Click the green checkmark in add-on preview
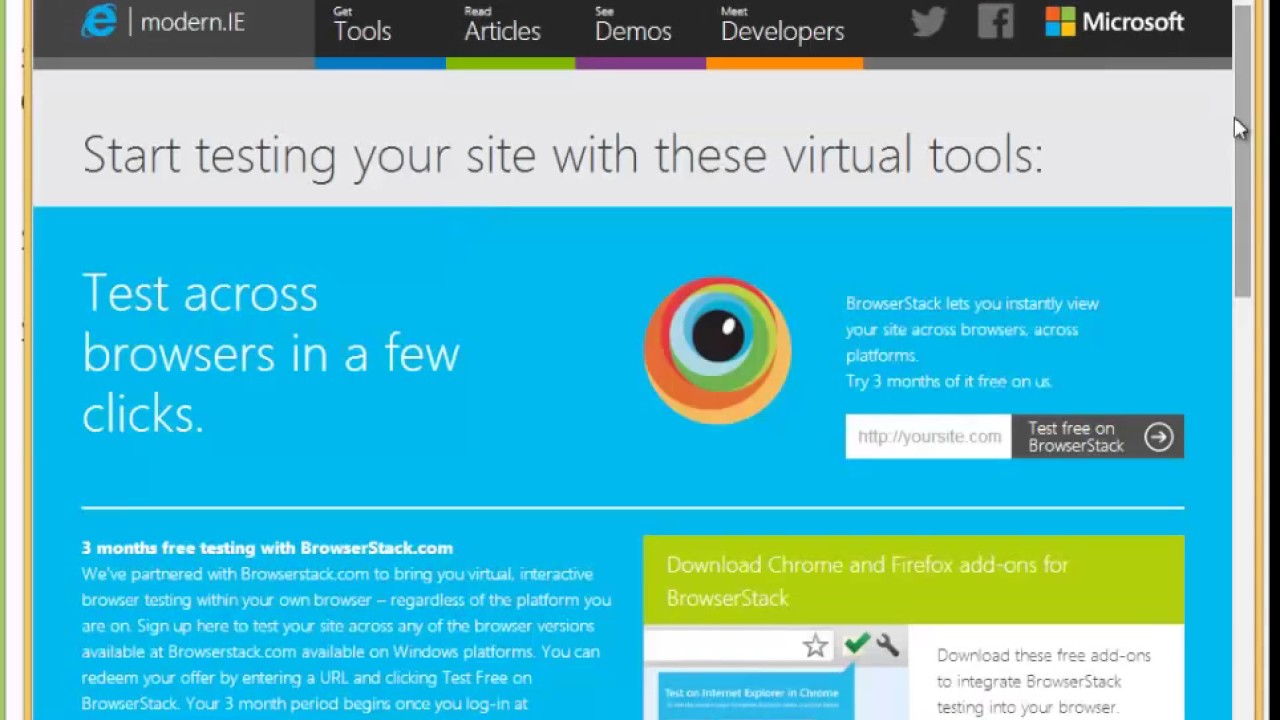This screenshot has height=720, width=1280. (856, 645)
